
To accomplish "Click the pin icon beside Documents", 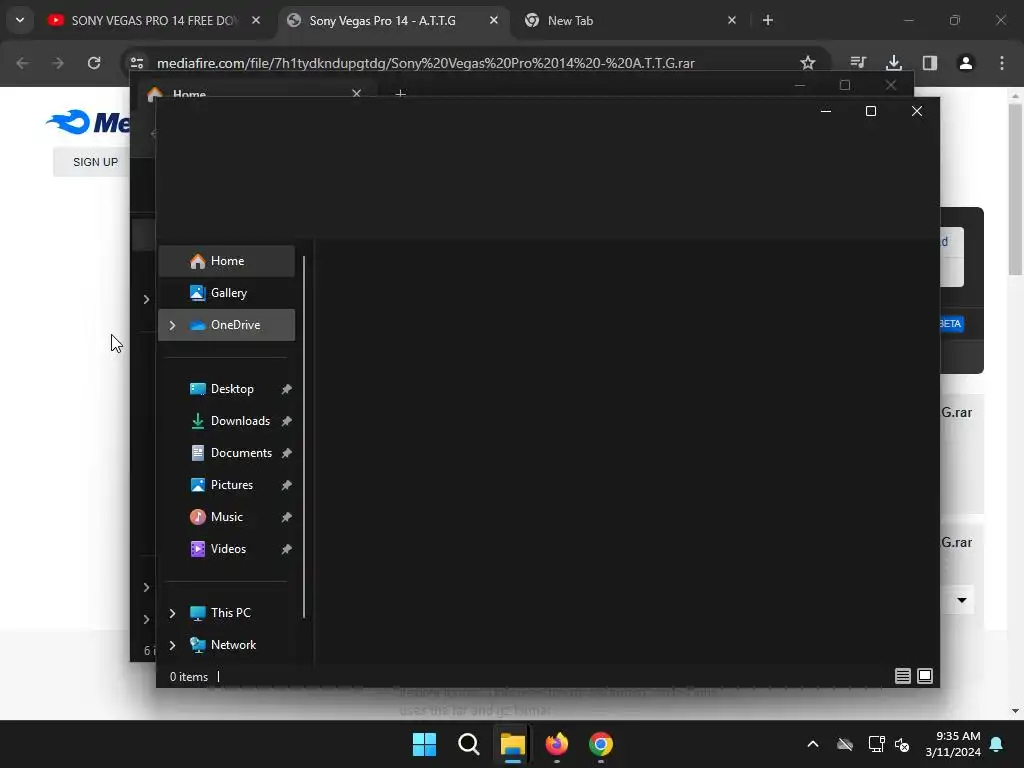I will pos(286,453).
